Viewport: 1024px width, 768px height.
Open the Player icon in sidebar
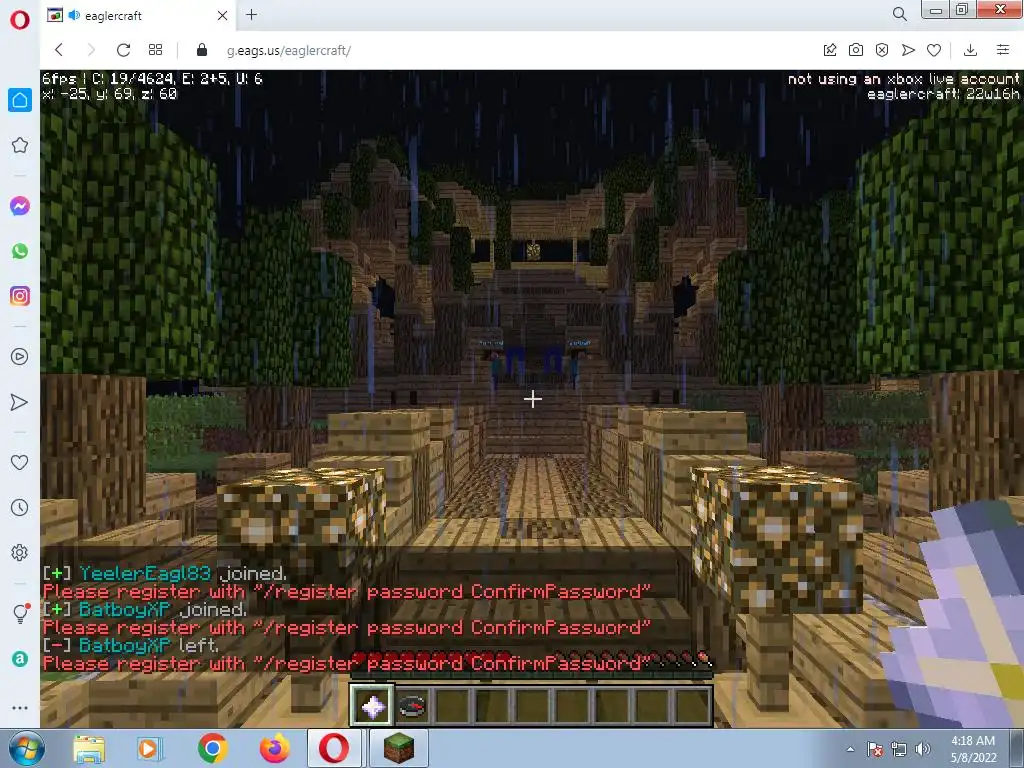pyautogui.click(x=20, y=357)
